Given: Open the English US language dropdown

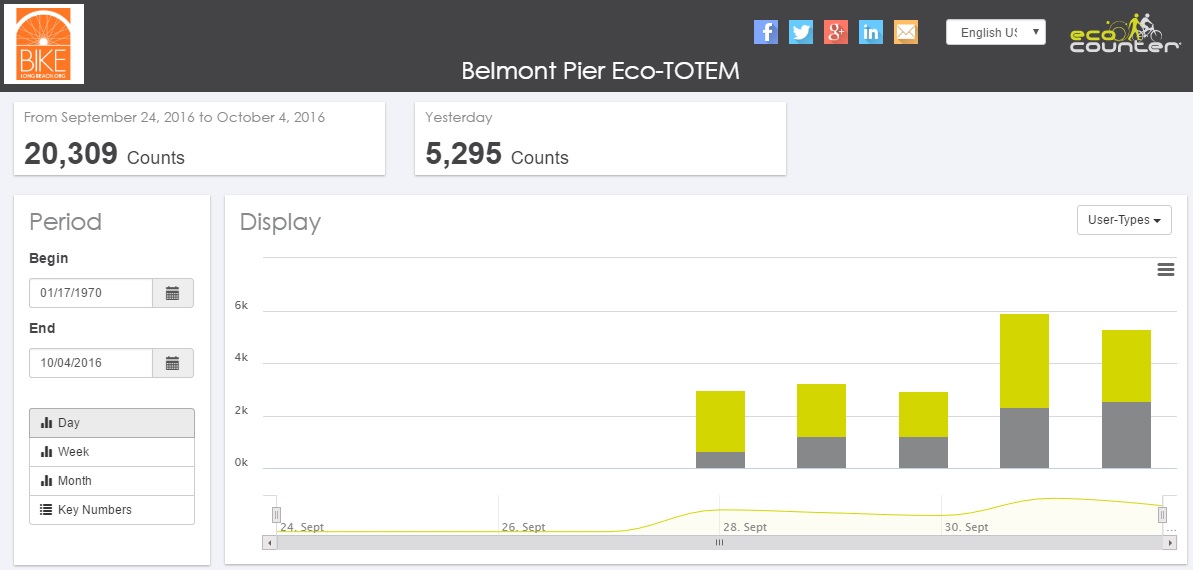Looking at the screenshot, I should click(x=995, y=33).
